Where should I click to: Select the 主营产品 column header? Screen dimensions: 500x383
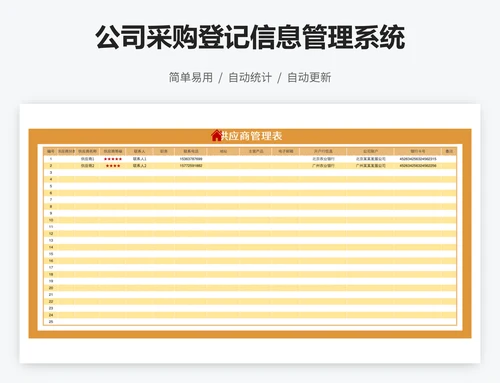[x=256, y=151]
